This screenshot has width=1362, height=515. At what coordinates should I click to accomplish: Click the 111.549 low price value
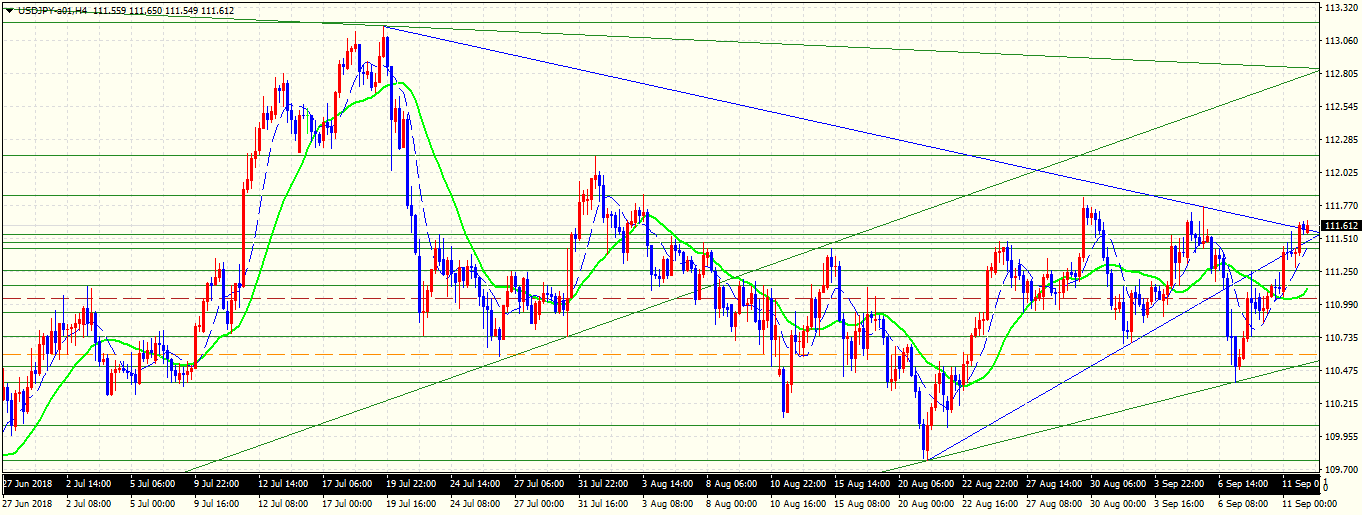(181, 9)
